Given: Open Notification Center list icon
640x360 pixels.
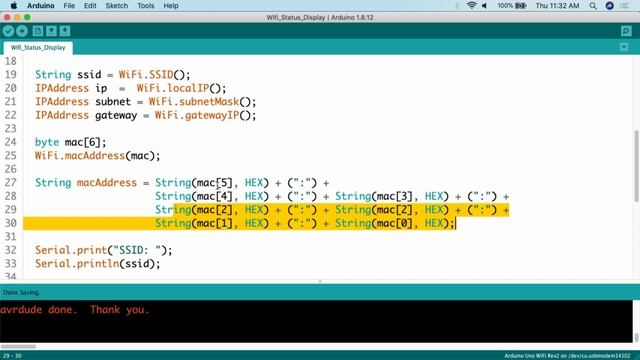Looking at the screenshot, I should [x=624, y=6].
